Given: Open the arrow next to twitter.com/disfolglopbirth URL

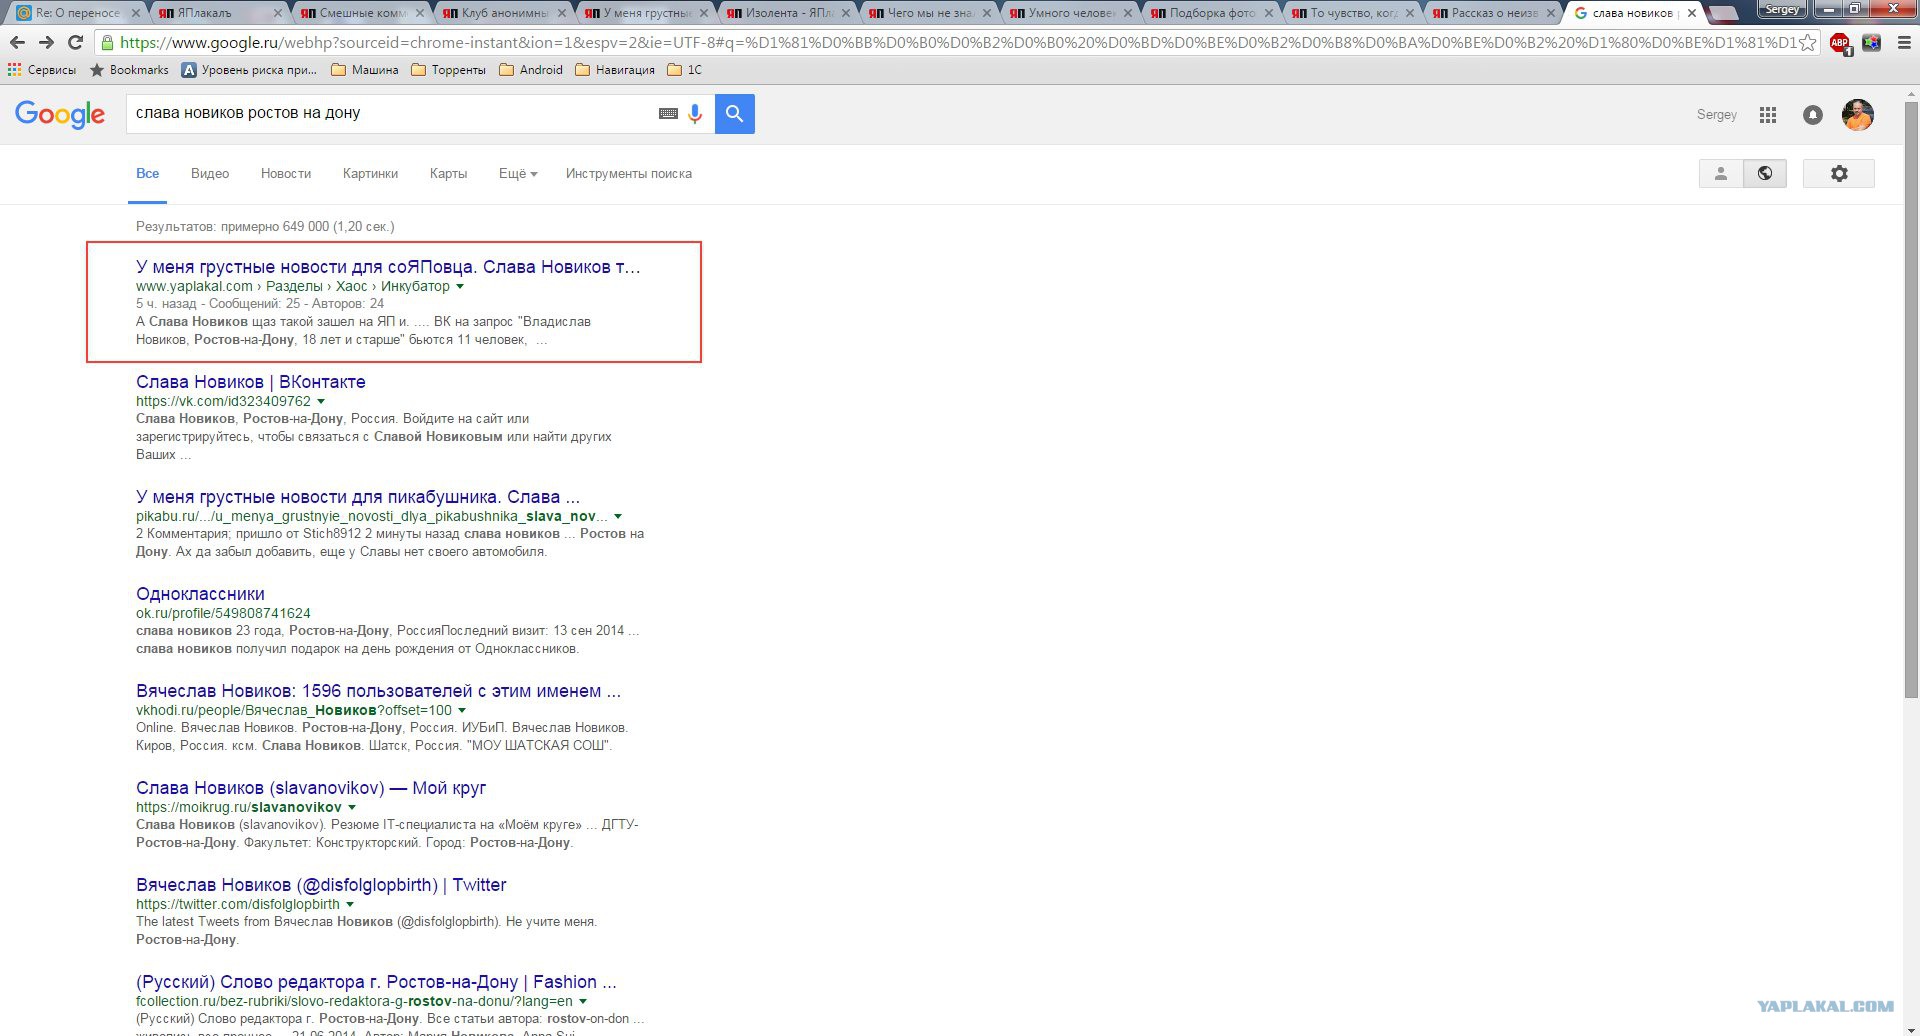Looking at the screenshot, I should coord(350,905).
